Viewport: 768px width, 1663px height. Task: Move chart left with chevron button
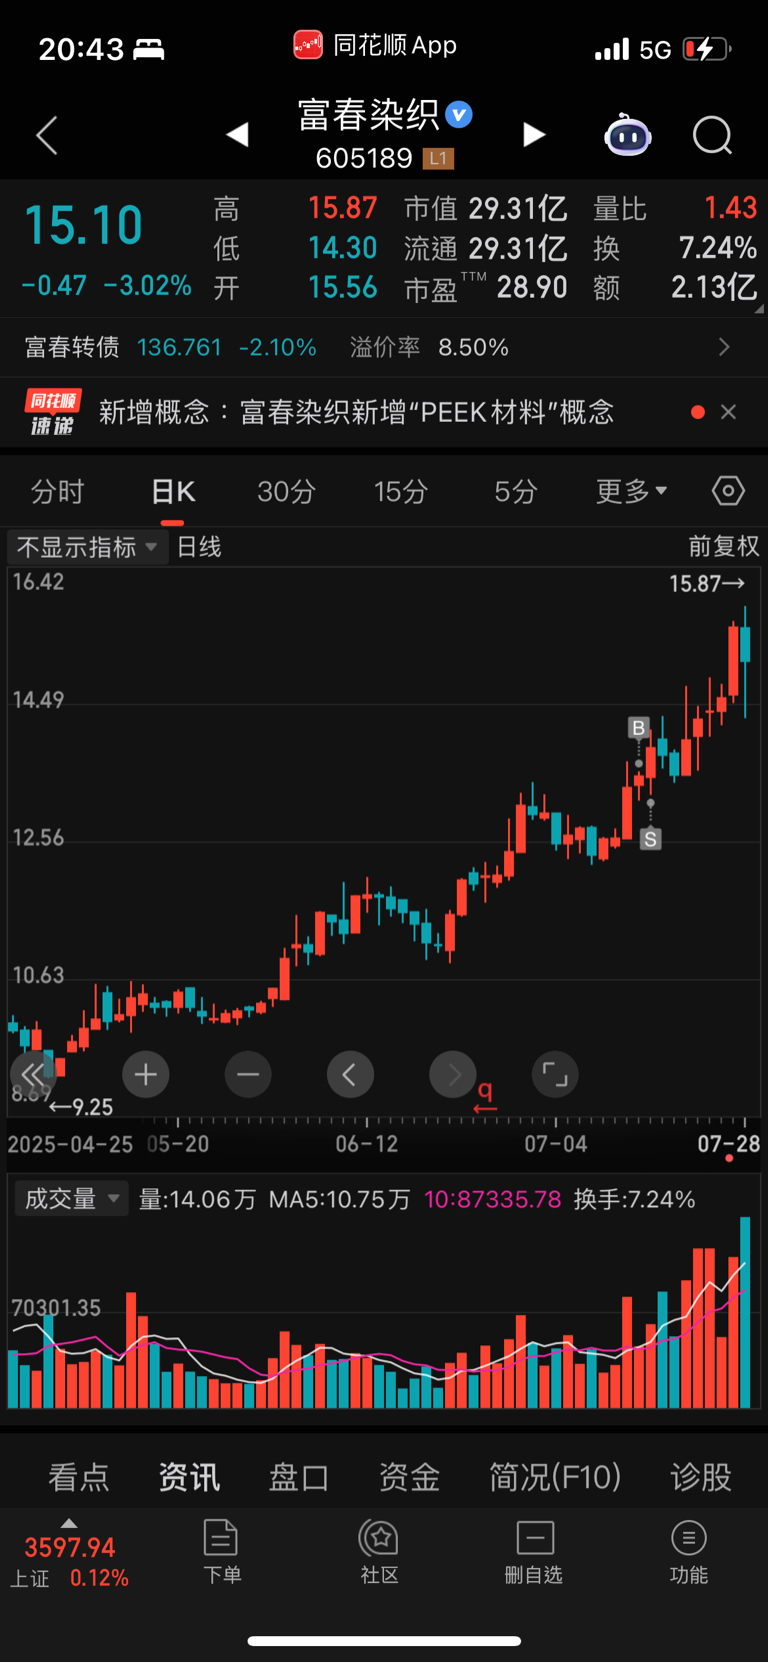point(350,1075)
